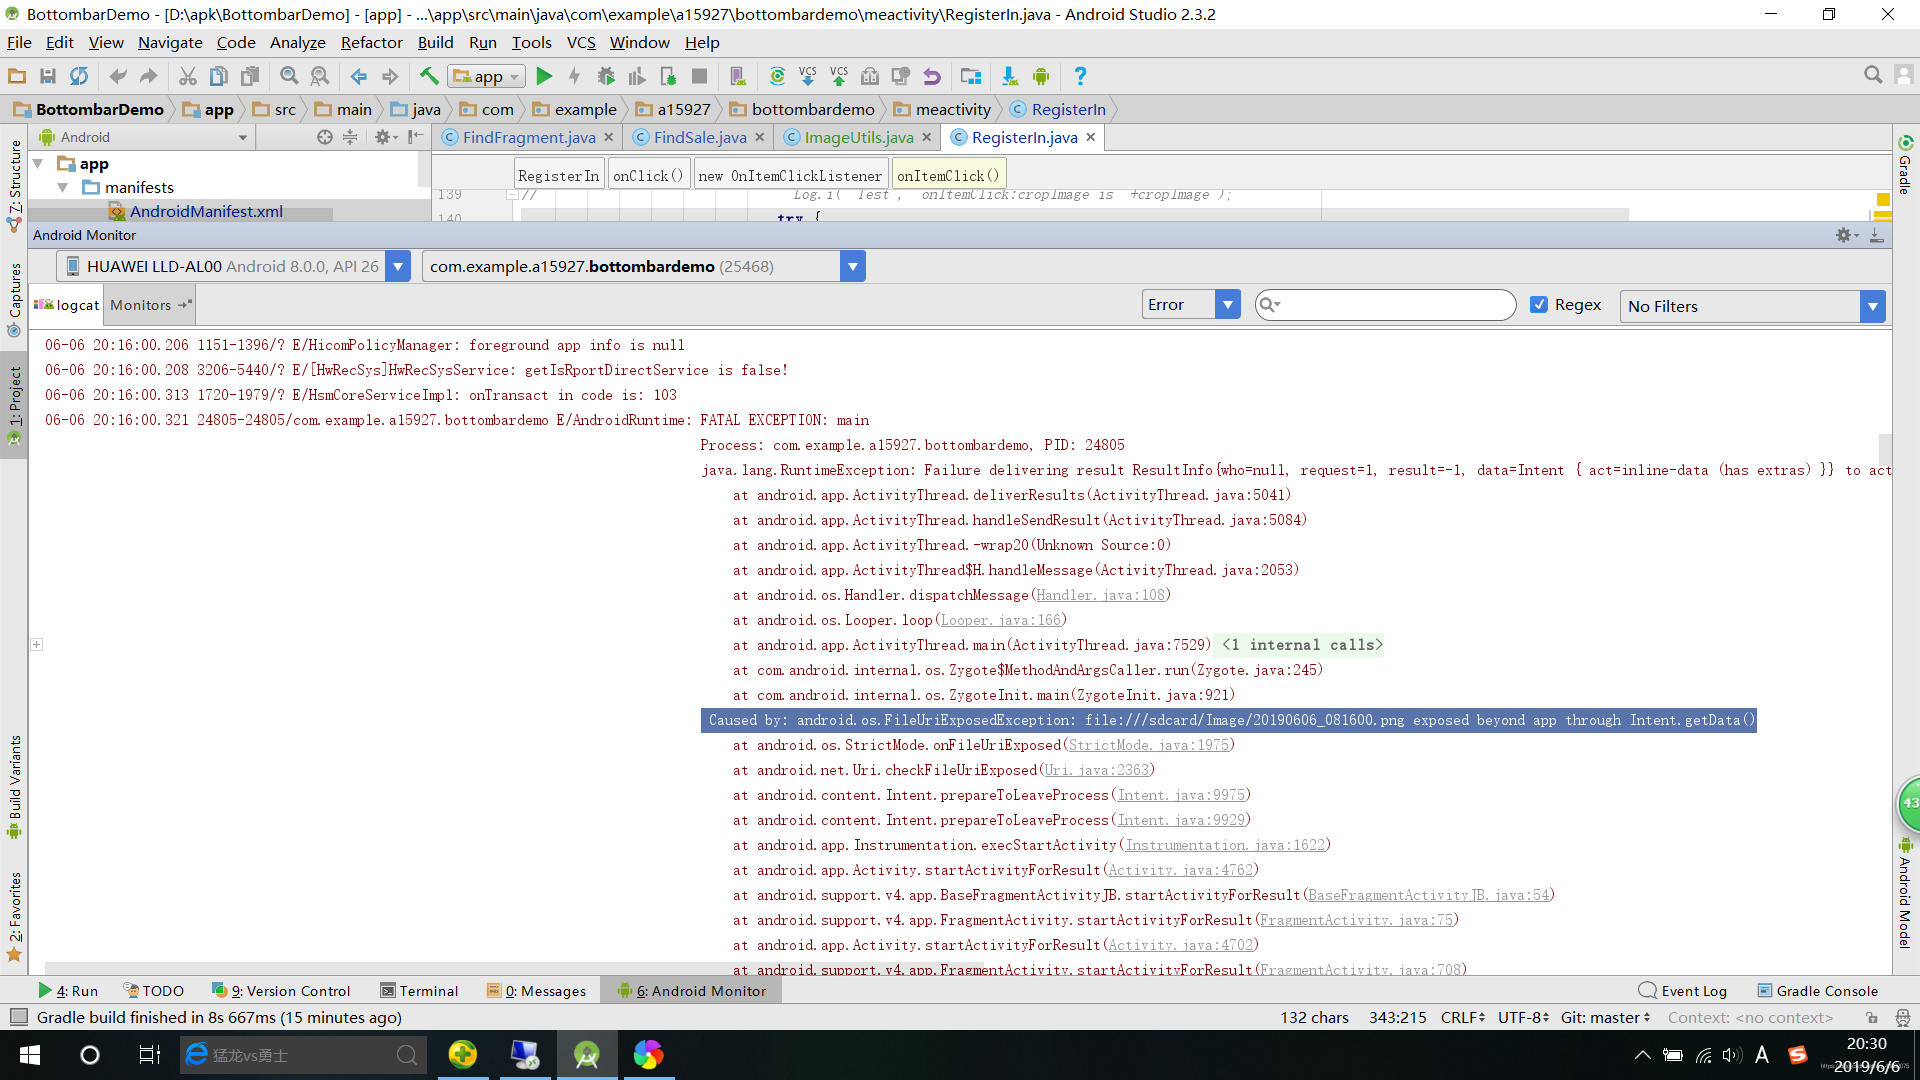Click the Save All disk icon
This screenshot has width=1920, height=1080.
47,76
